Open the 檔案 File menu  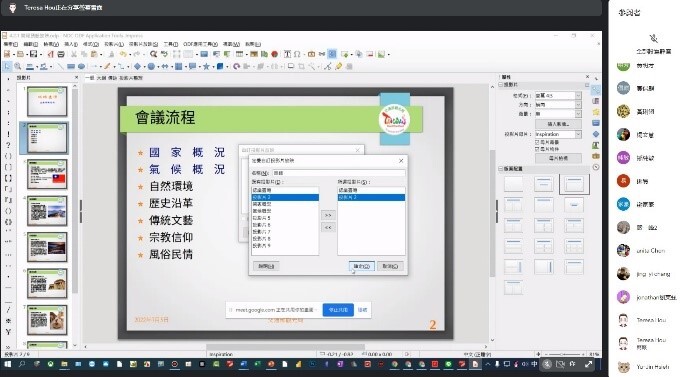point(11,44)
